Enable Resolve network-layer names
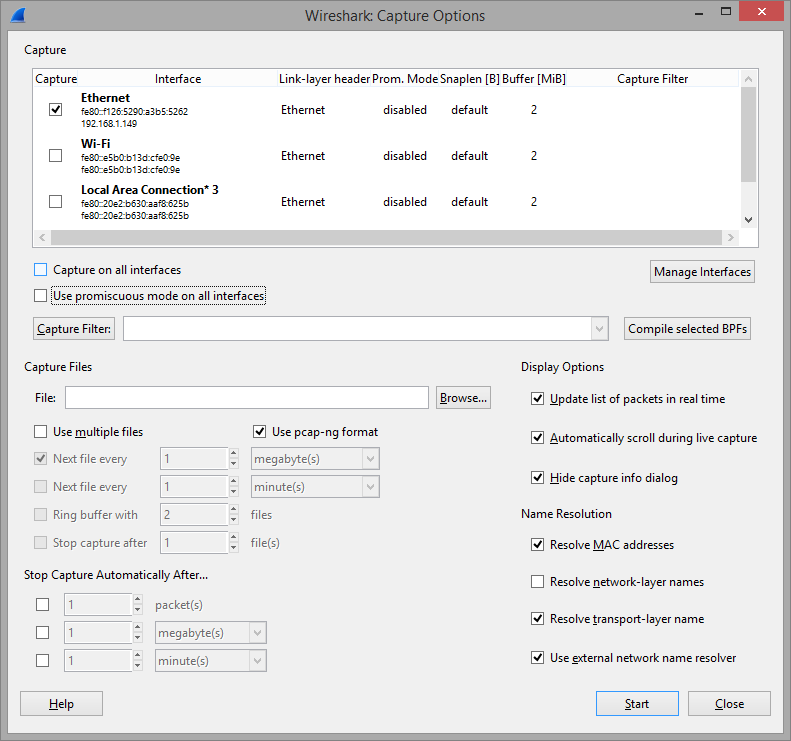Screen dimensions: 791x741 coord(537,582)
